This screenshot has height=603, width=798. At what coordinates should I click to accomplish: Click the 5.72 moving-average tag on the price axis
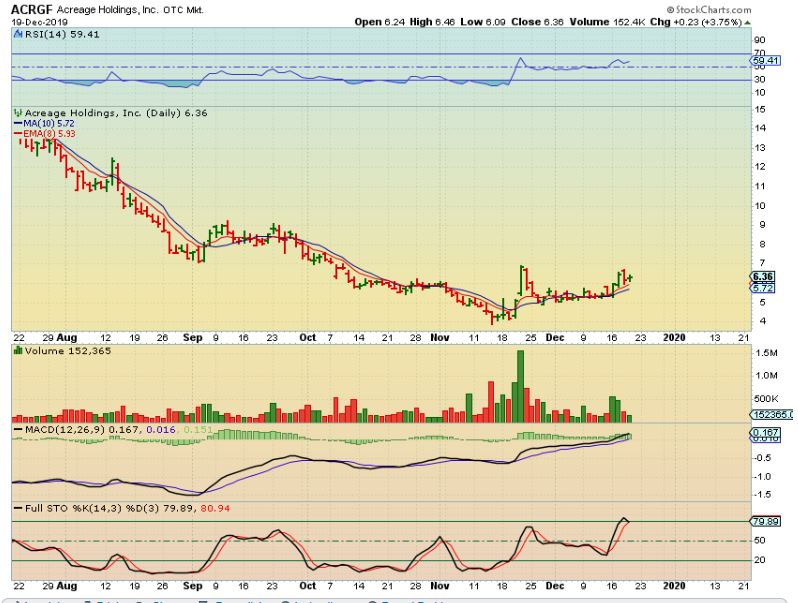pyautogui.click(x=762, y=288)
